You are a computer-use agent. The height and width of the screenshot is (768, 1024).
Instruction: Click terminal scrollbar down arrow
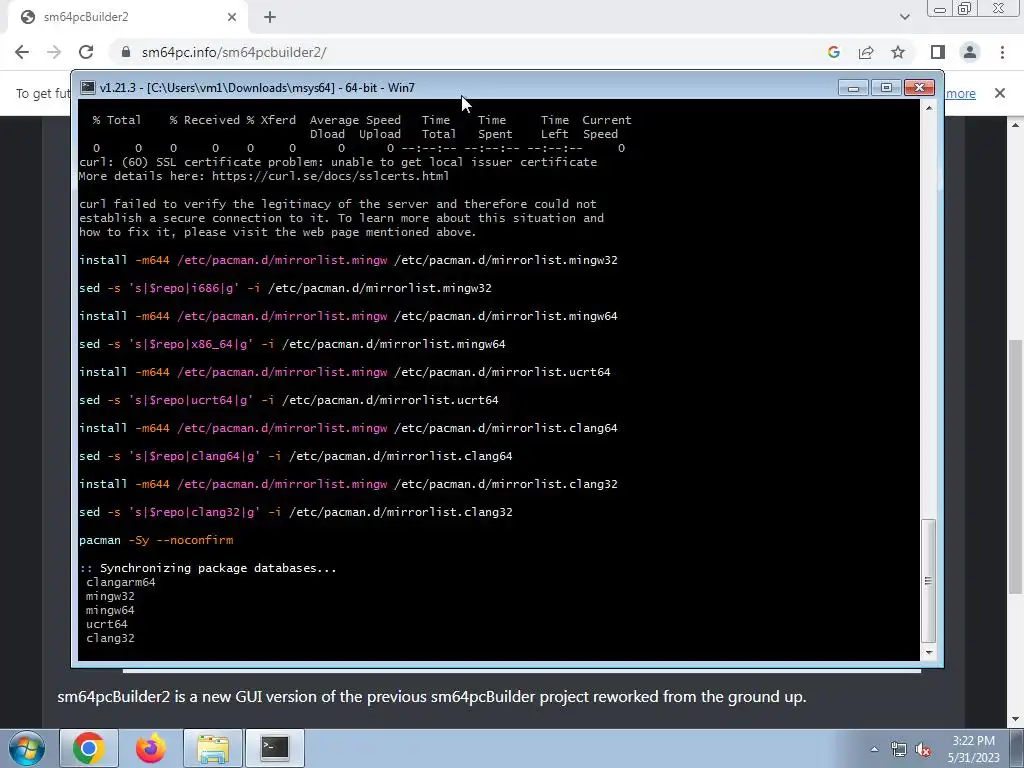pos(928,652)
